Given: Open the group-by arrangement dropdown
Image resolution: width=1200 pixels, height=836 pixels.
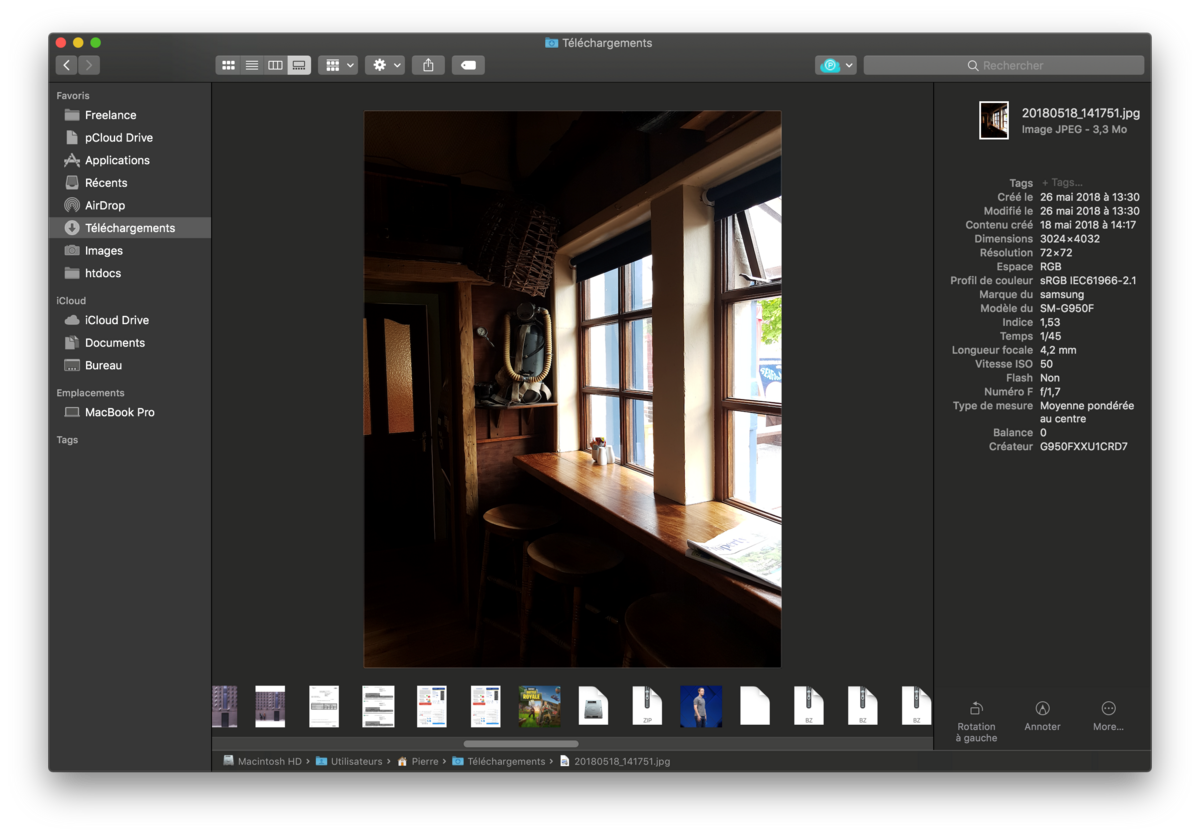Looking at the screenshot, I should pos(338,65).
